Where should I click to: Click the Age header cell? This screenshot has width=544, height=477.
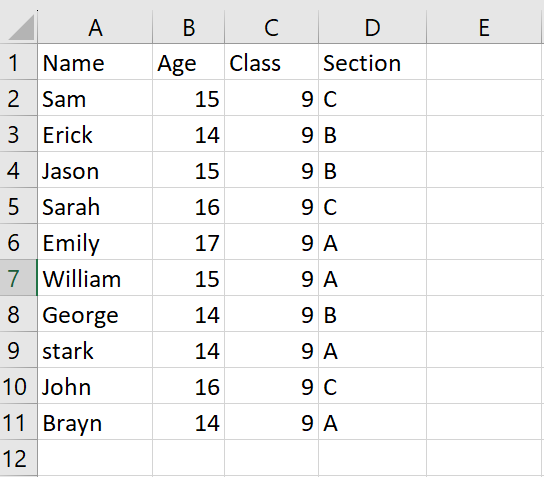point(188,62)
